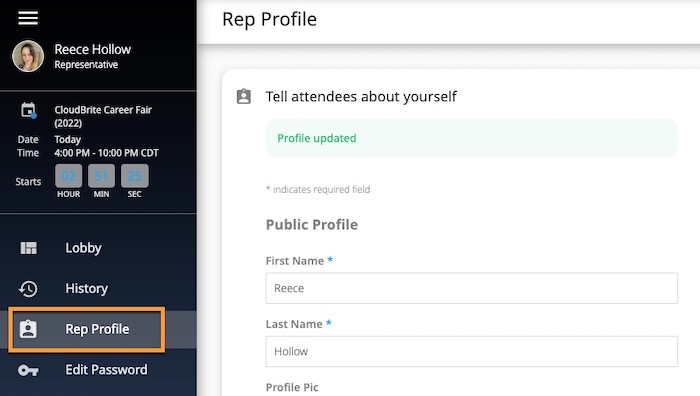Click the CloudBrite Career Fair event title
The height and width of the screenshot is (396, 700).
click(x=103, y=116)
